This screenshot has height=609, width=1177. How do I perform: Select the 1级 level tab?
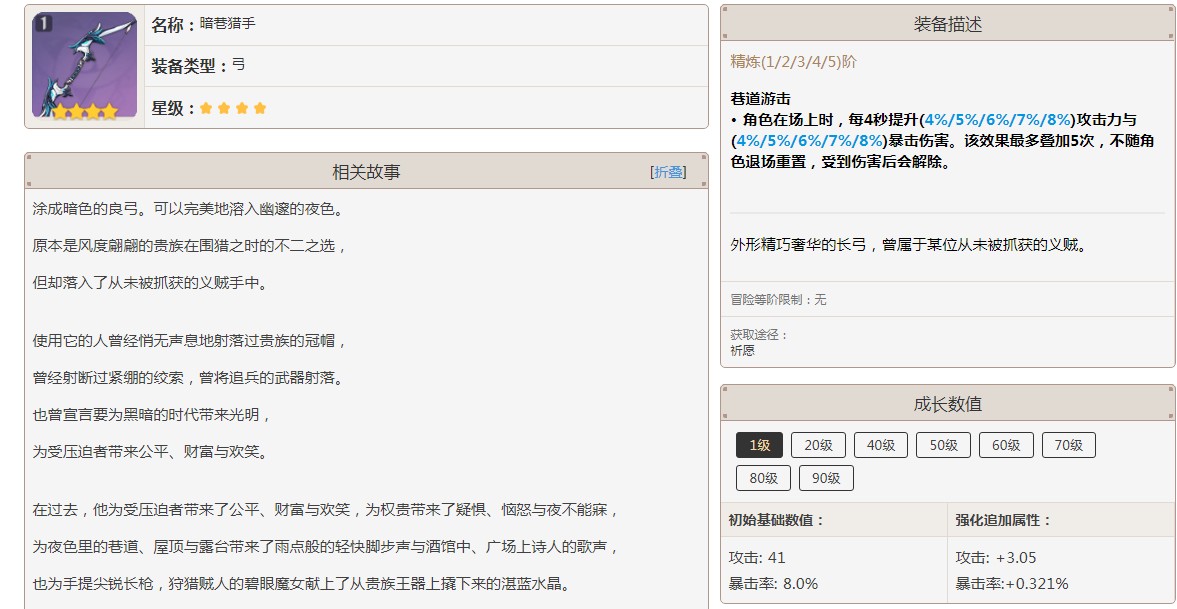759,445
